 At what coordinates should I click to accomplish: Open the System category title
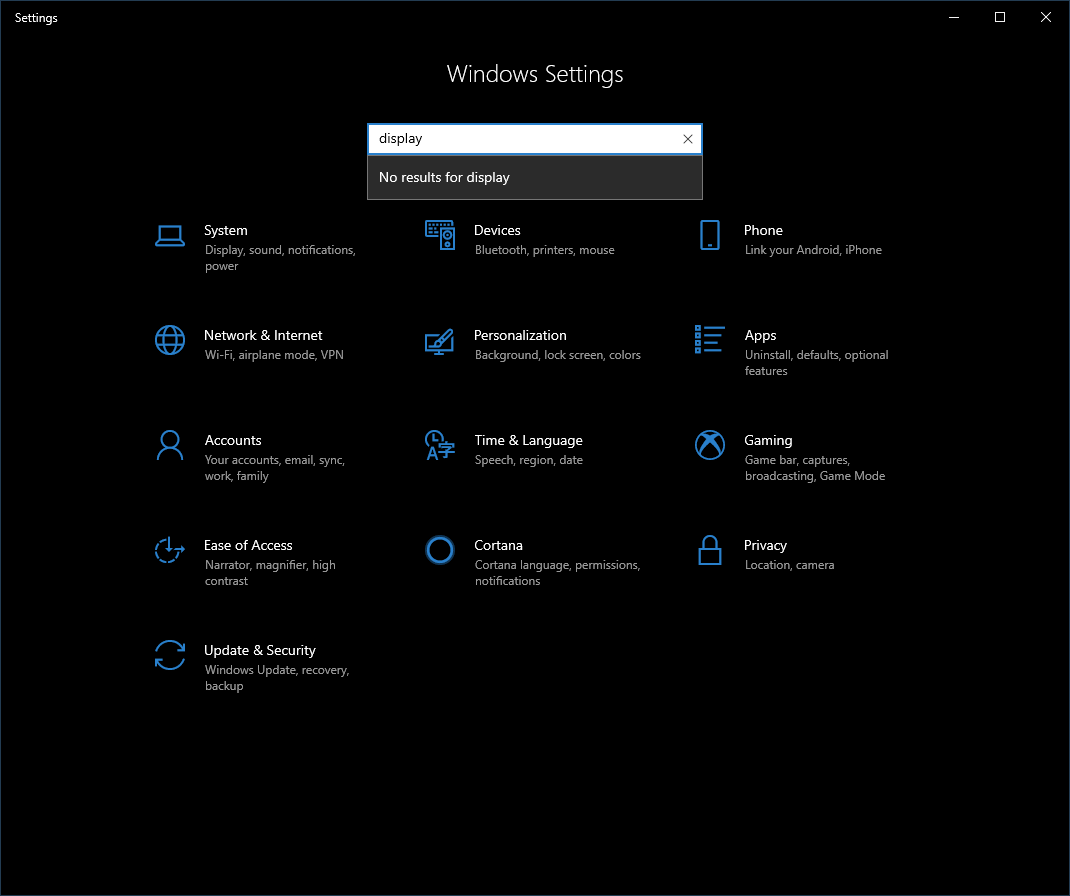(226, 231)
